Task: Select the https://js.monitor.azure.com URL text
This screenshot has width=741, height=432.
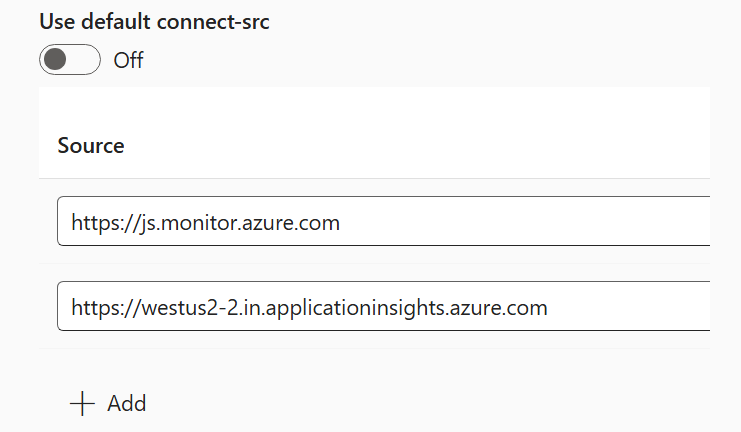Action: [205, 222]
